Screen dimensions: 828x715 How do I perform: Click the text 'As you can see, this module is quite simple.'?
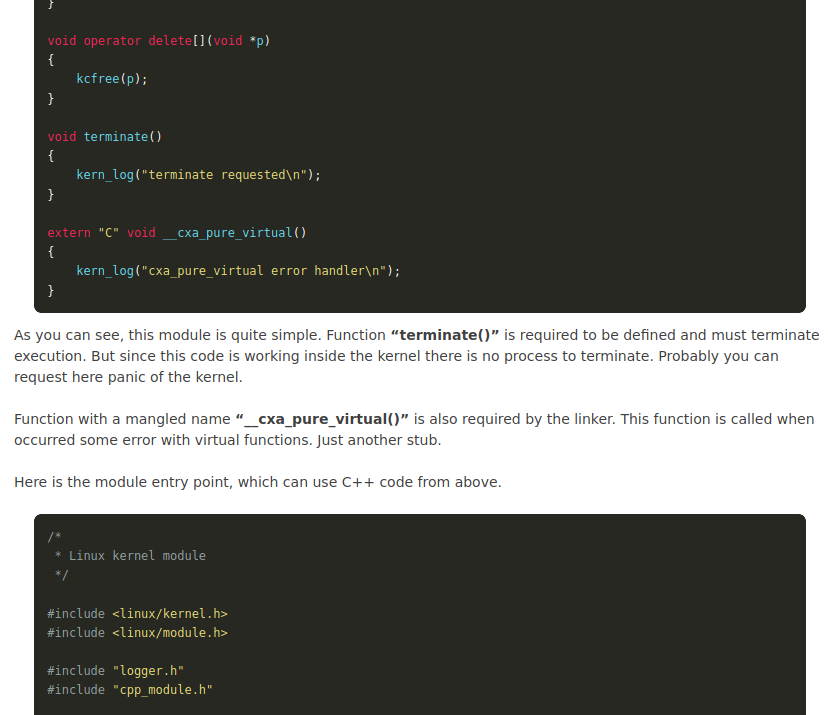168,335
